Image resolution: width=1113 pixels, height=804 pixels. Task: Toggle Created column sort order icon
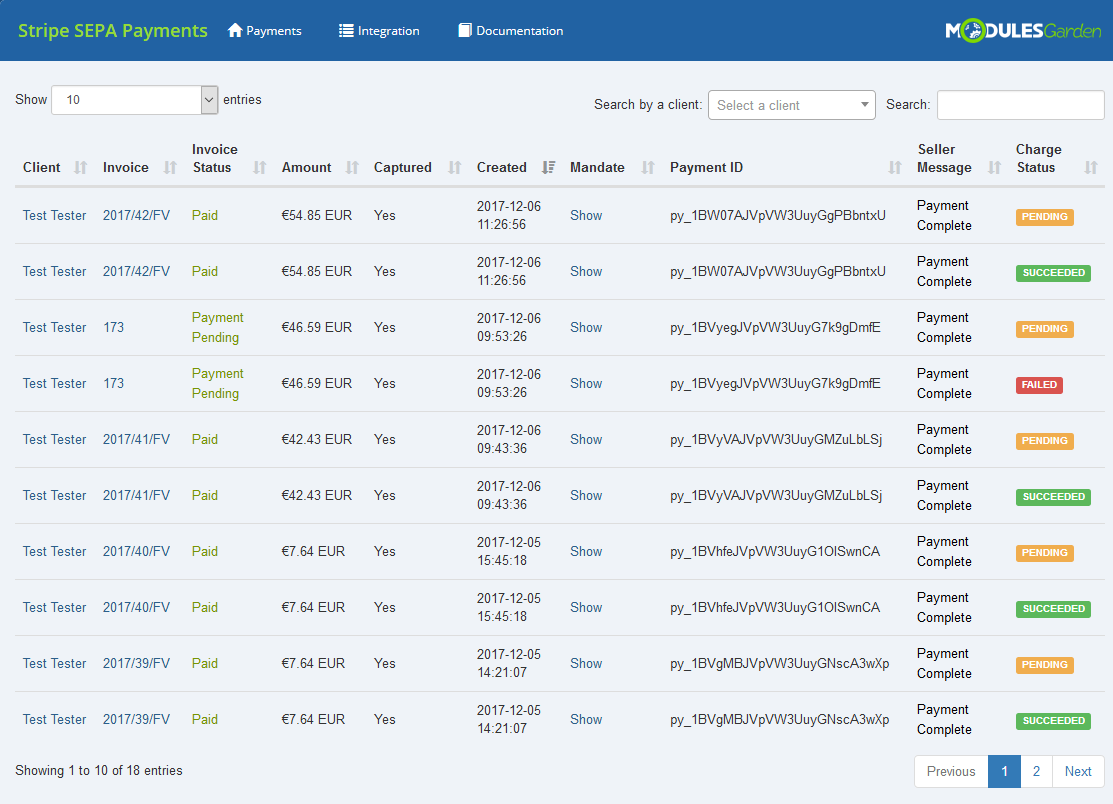548,167
